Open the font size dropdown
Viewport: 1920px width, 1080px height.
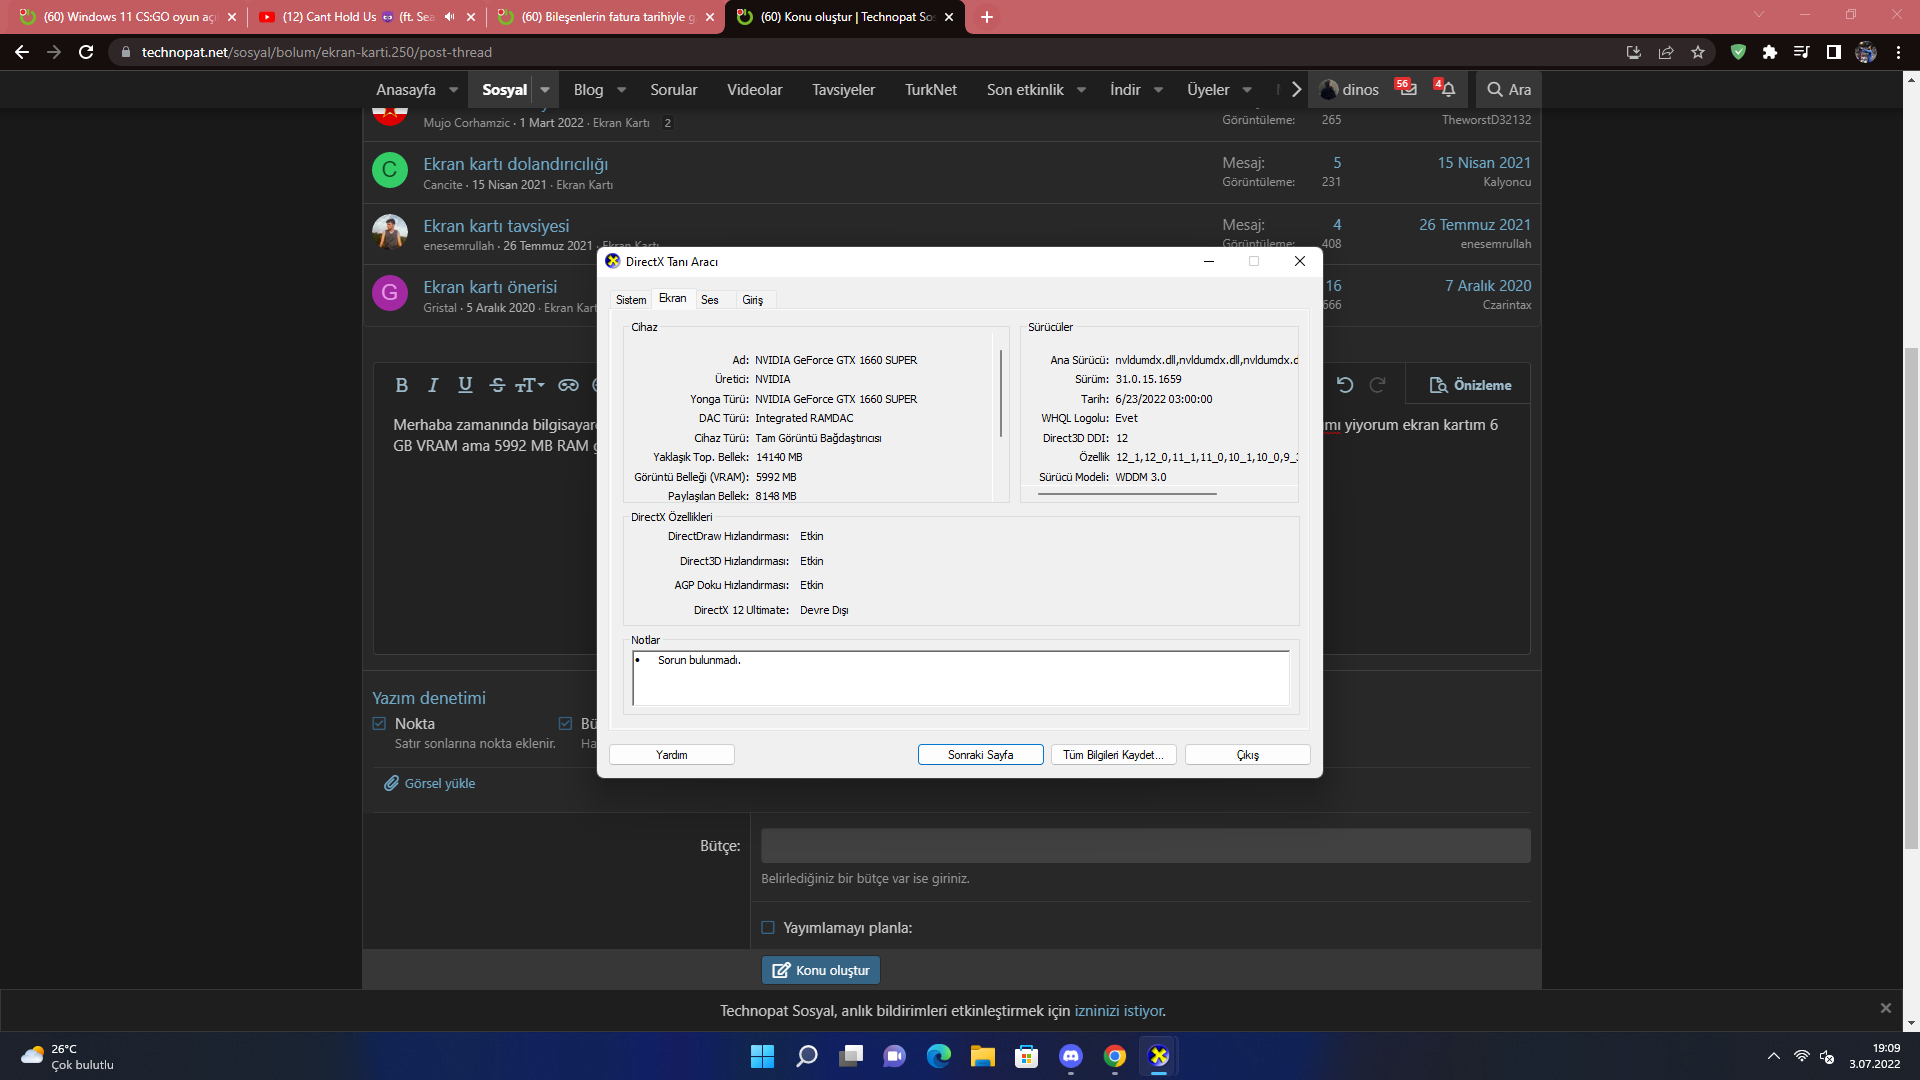530,385
